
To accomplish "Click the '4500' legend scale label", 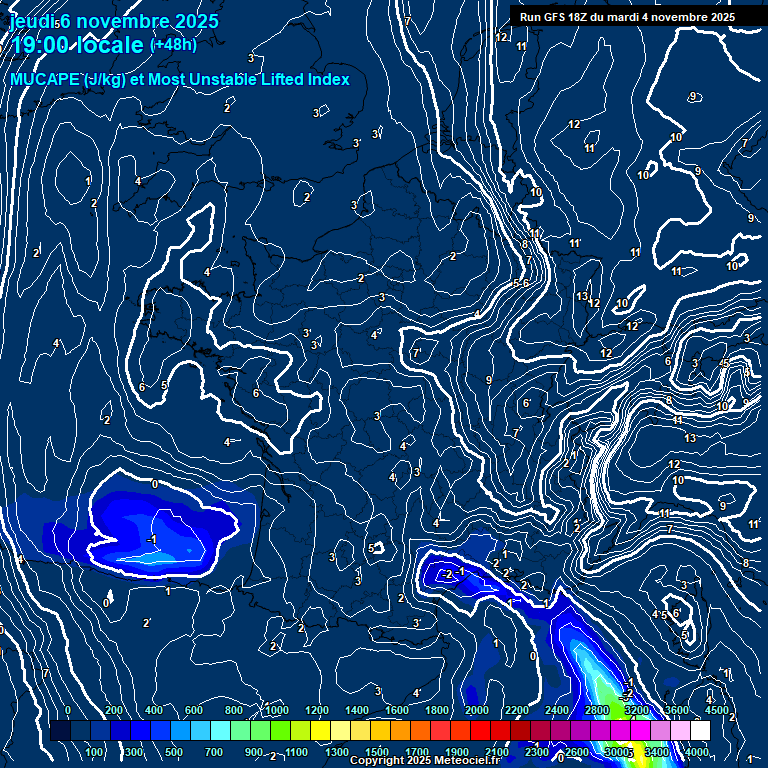I will [x=717, y=710].
